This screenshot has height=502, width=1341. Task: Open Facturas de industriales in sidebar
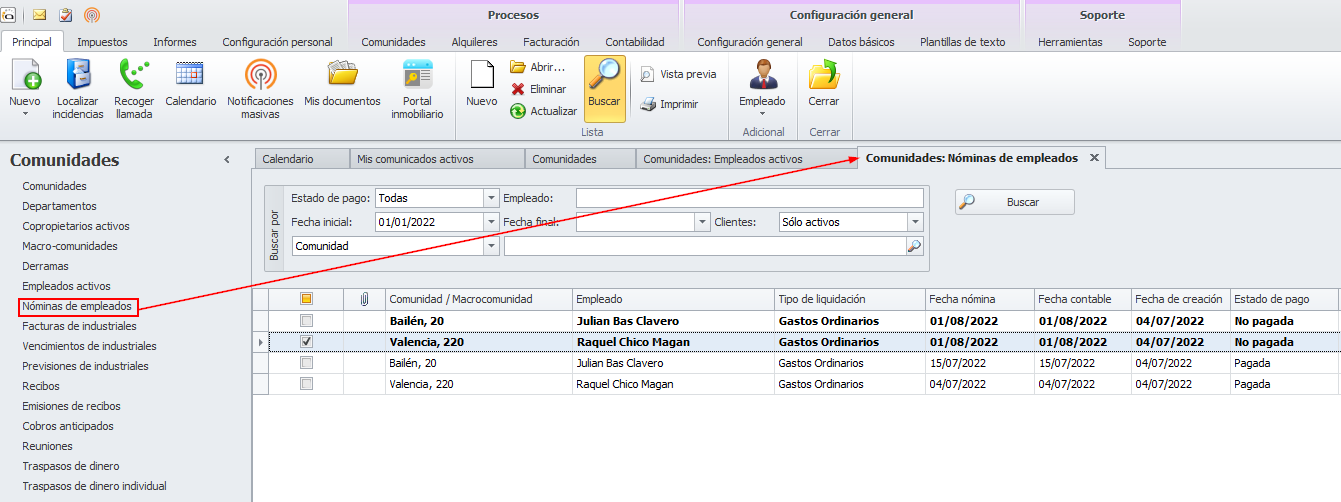click(79, 326)
